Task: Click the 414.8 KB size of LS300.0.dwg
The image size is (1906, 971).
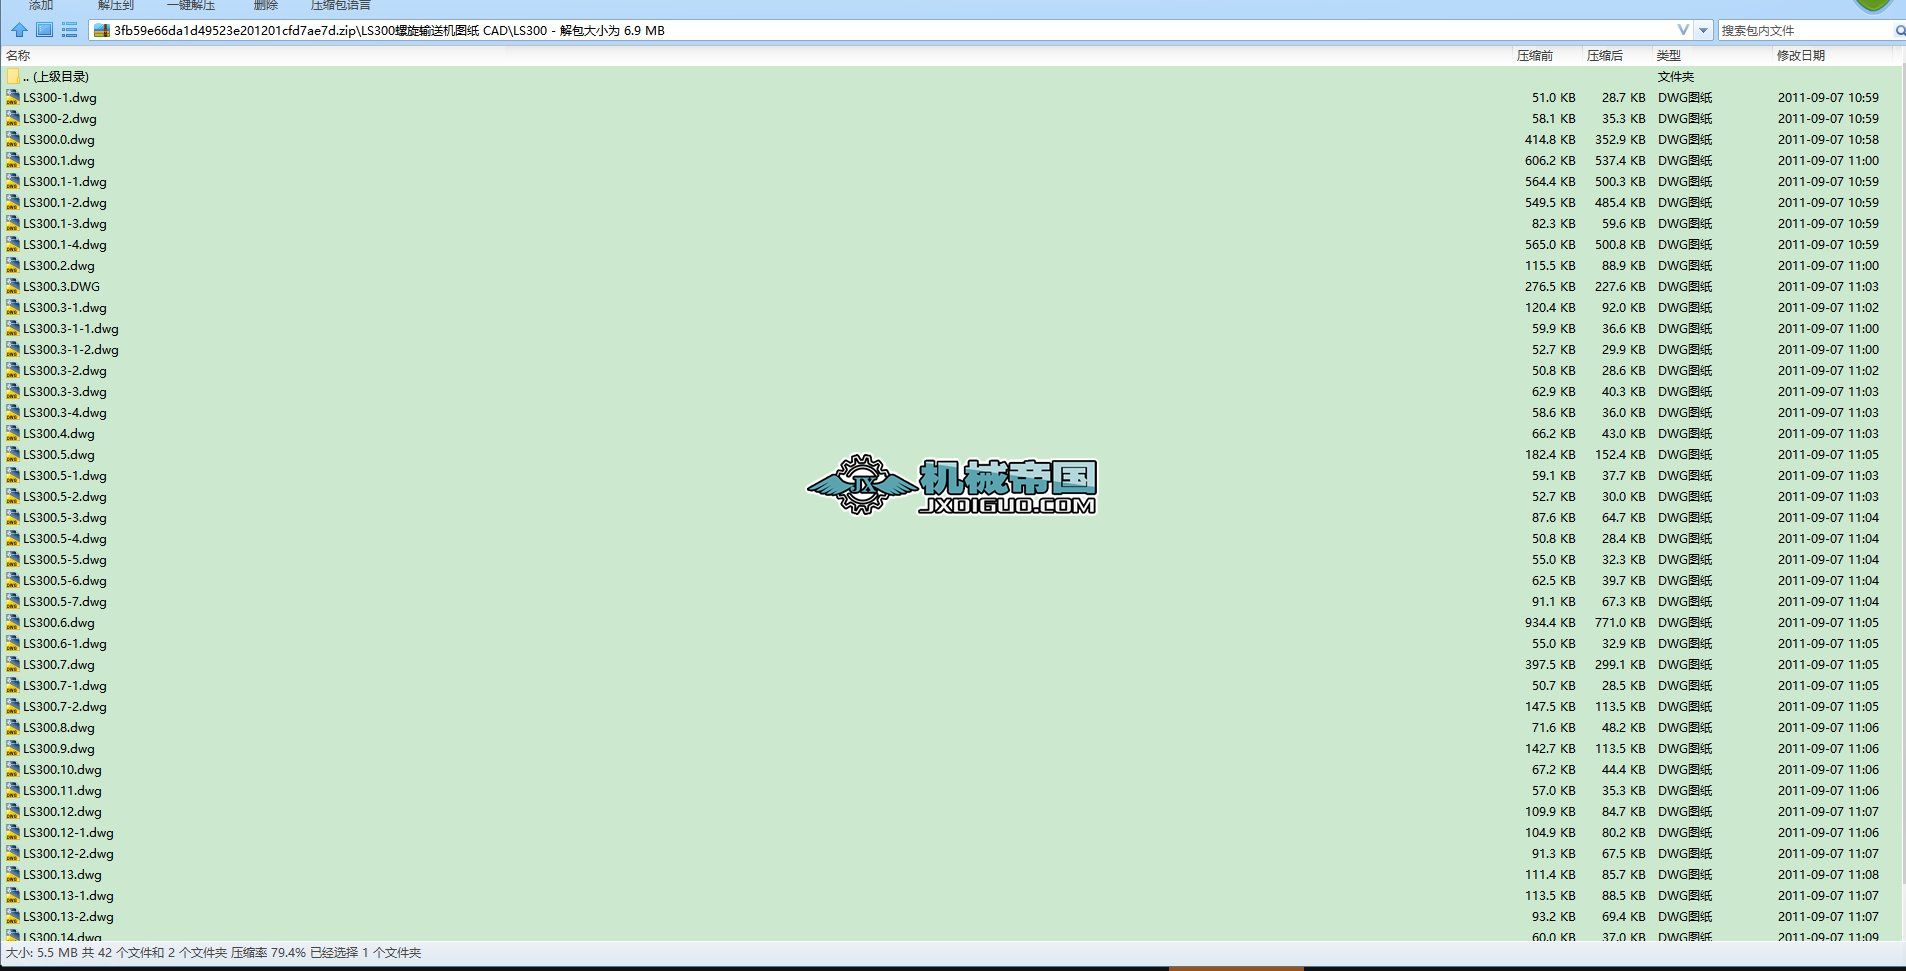Action: click(1550, 140)
